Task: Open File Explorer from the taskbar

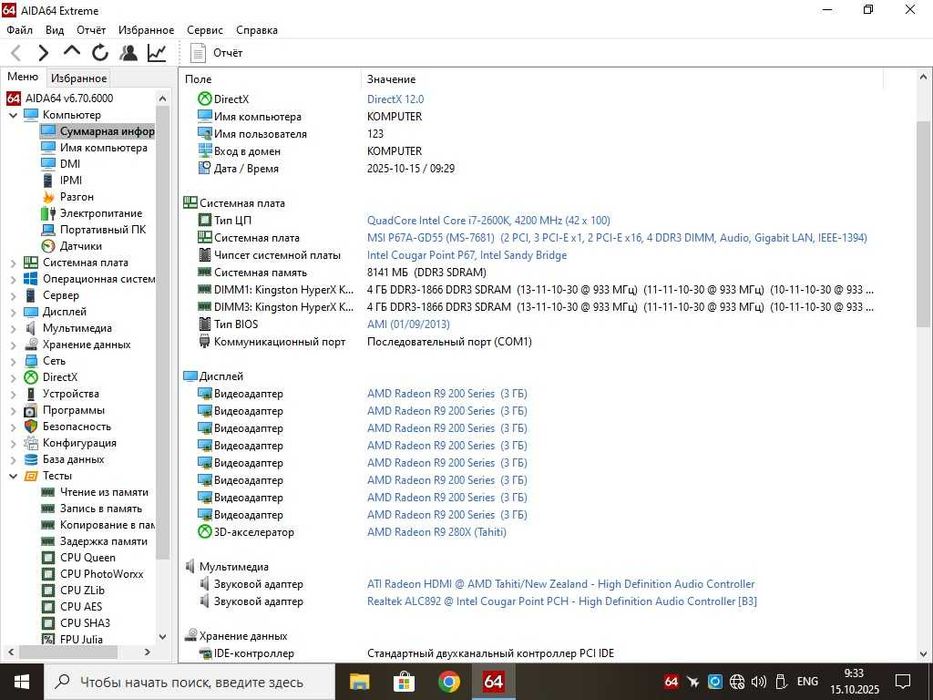Action: tap(359, 682)
